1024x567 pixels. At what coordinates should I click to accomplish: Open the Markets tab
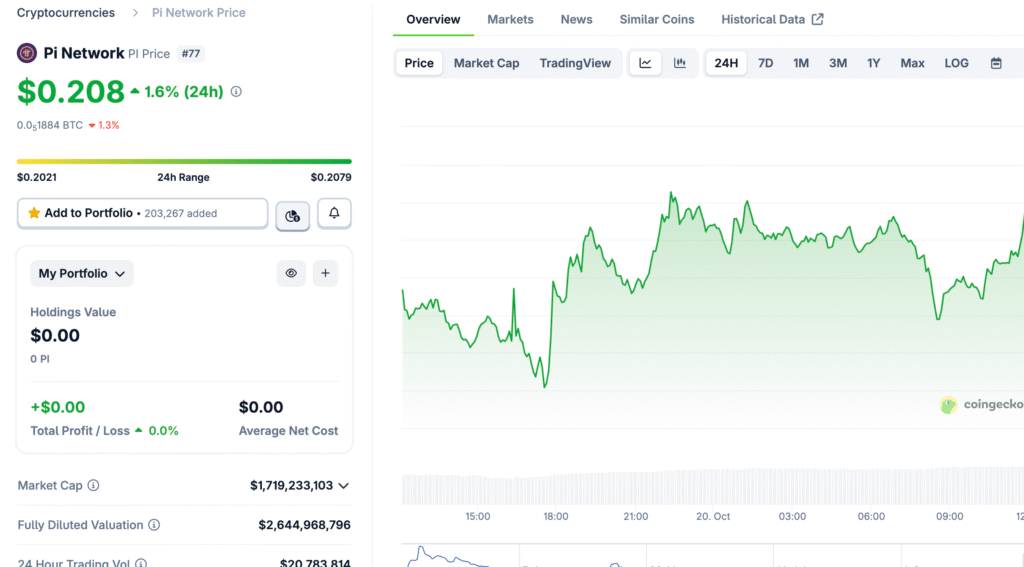pos(510,19)
